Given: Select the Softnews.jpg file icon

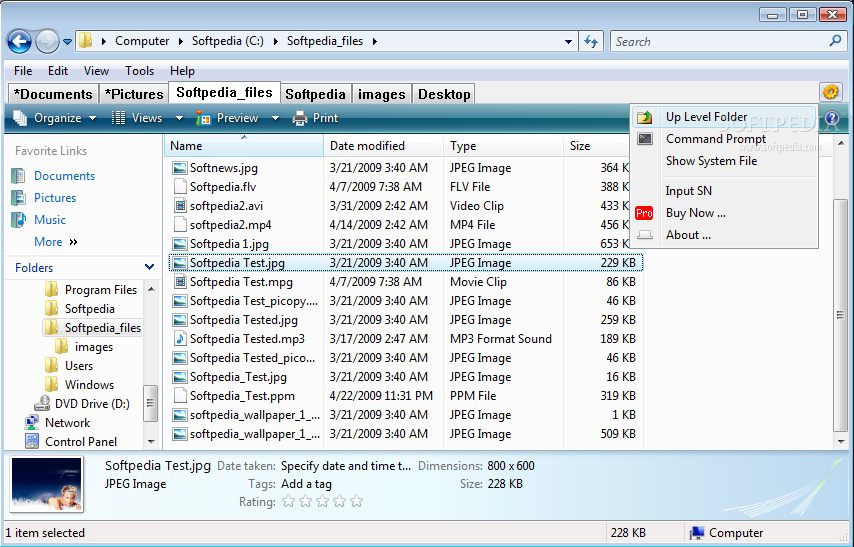Looking at the screenshot, I should click(x=180, y=168).
